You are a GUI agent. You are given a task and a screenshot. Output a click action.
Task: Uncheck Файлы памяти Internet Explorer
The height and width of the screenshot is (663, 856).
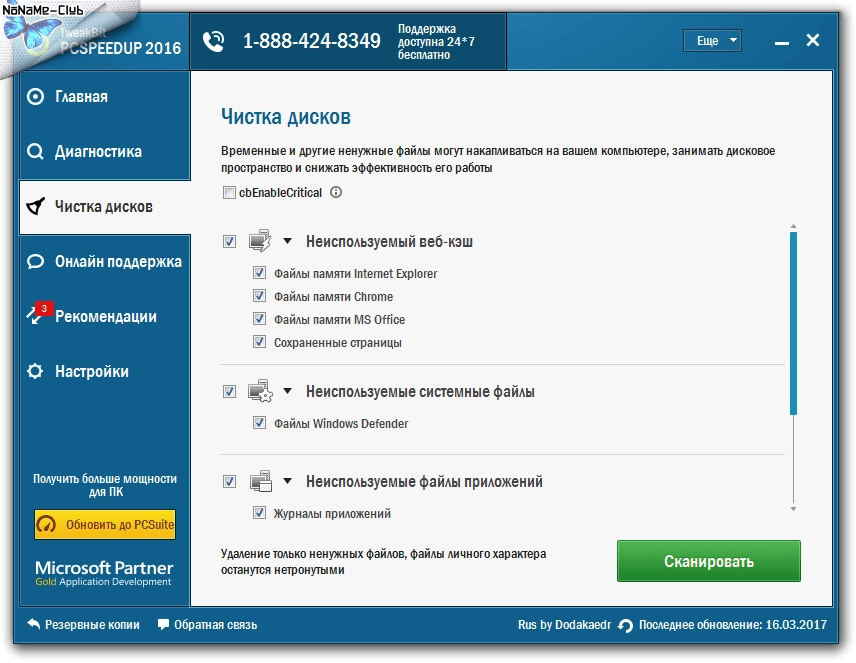[x=259, y=273]
